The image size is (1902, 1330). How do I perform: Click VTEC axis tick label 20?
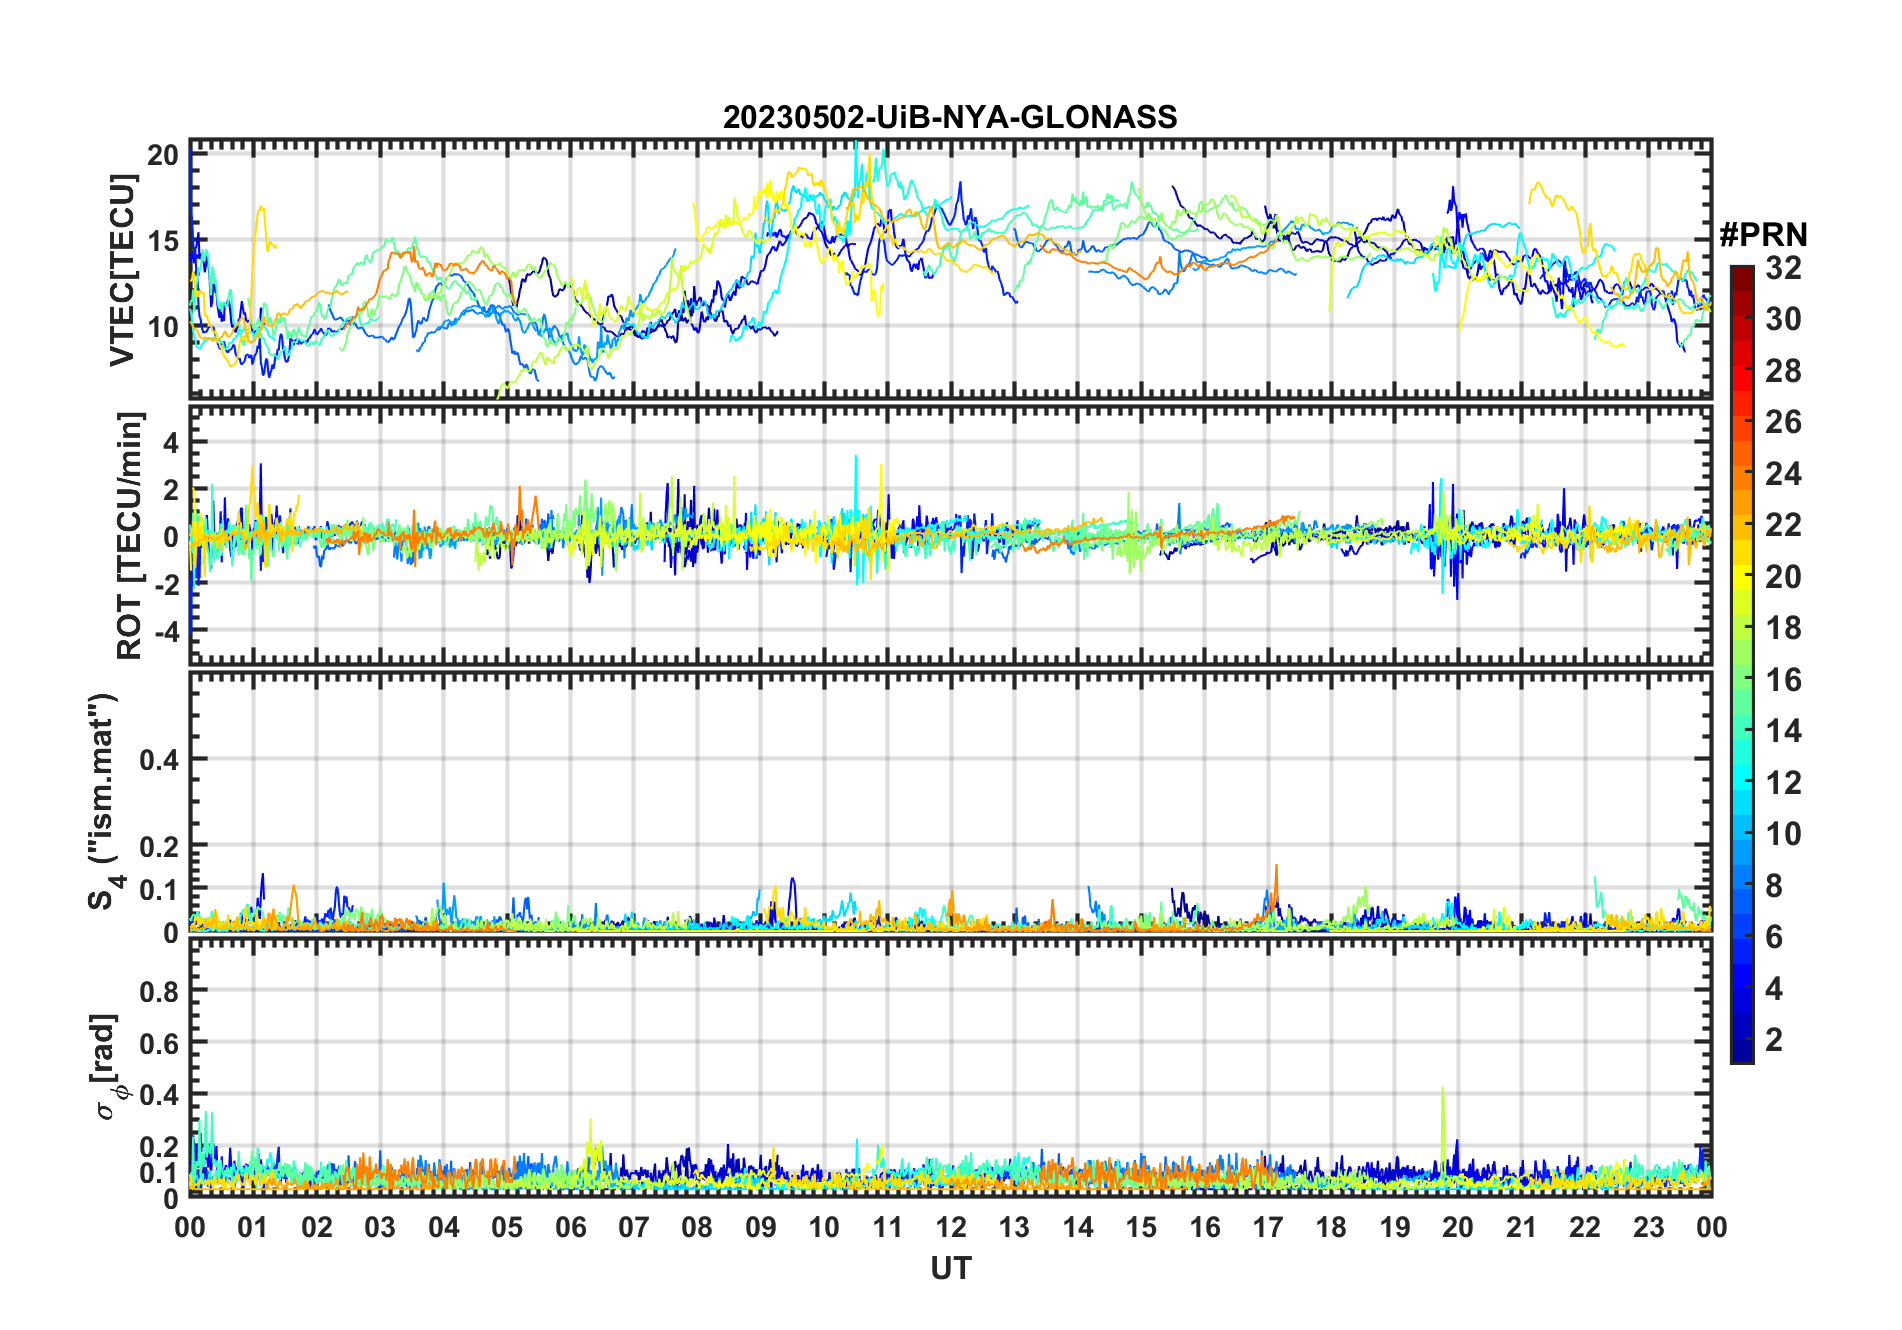162,155
